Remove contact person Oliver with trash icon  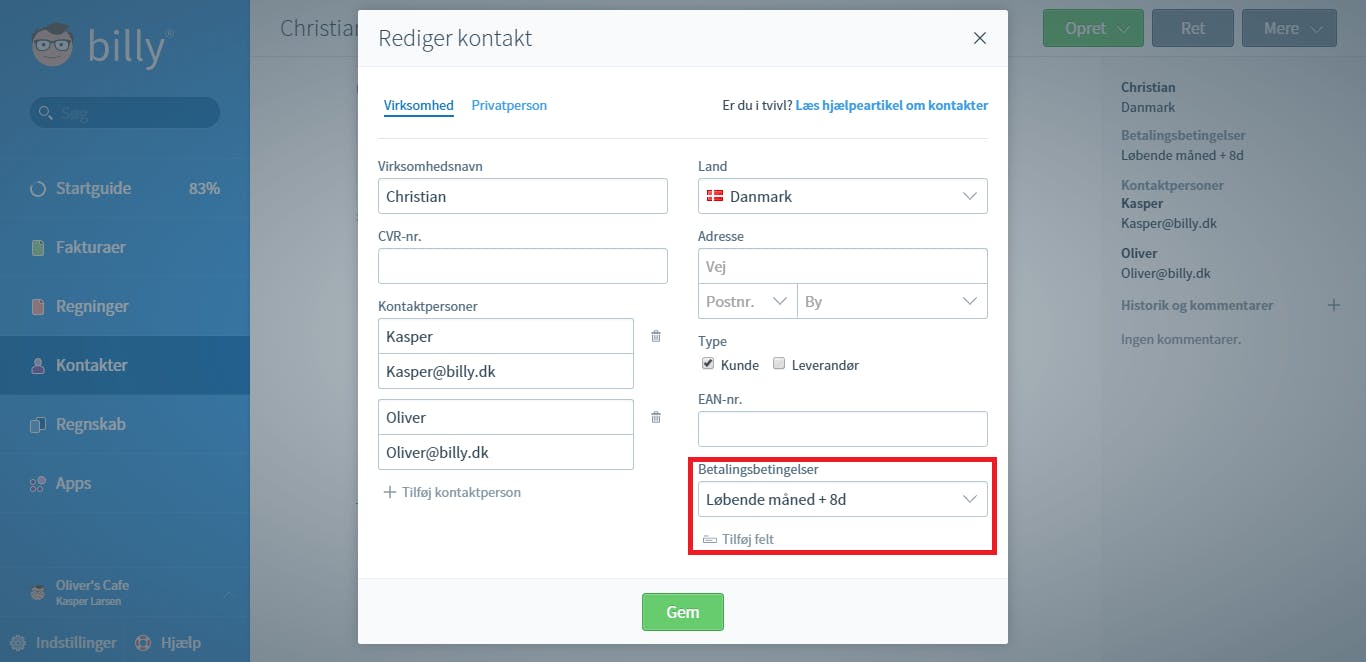(656, 417)
